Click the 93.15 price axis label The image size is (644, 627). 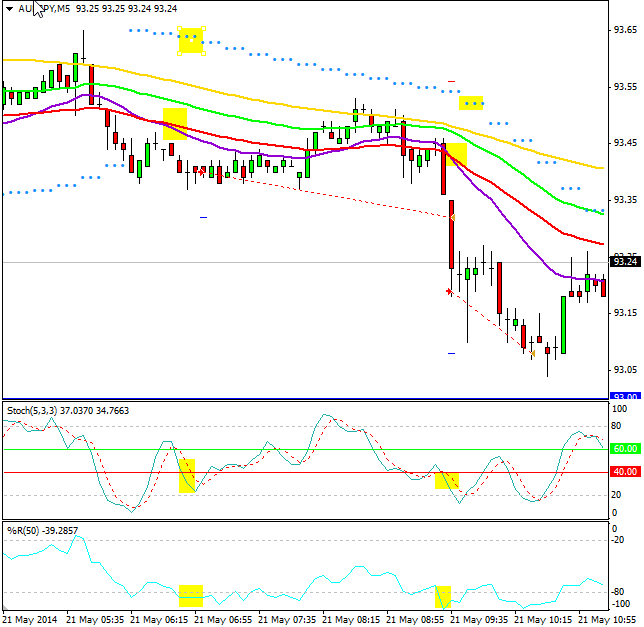pyautogui.click(x=626, y=313)
